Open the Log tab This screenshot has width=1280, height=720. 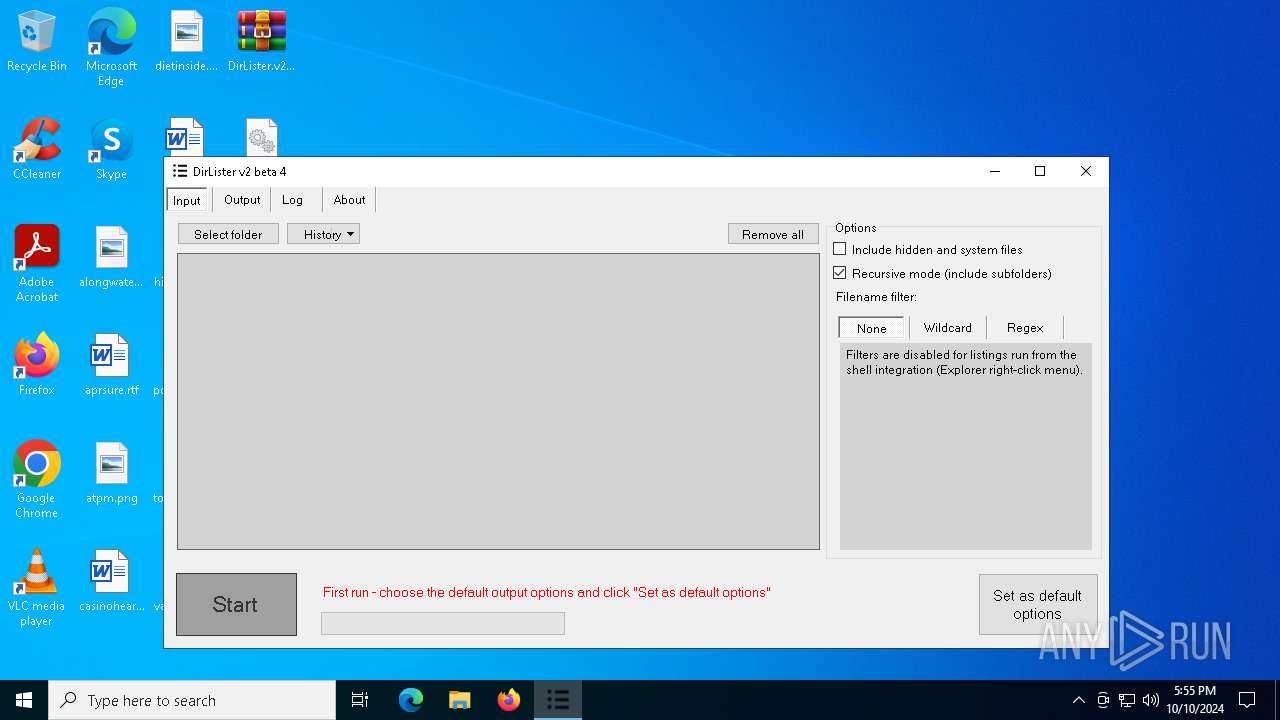(292, 200)
